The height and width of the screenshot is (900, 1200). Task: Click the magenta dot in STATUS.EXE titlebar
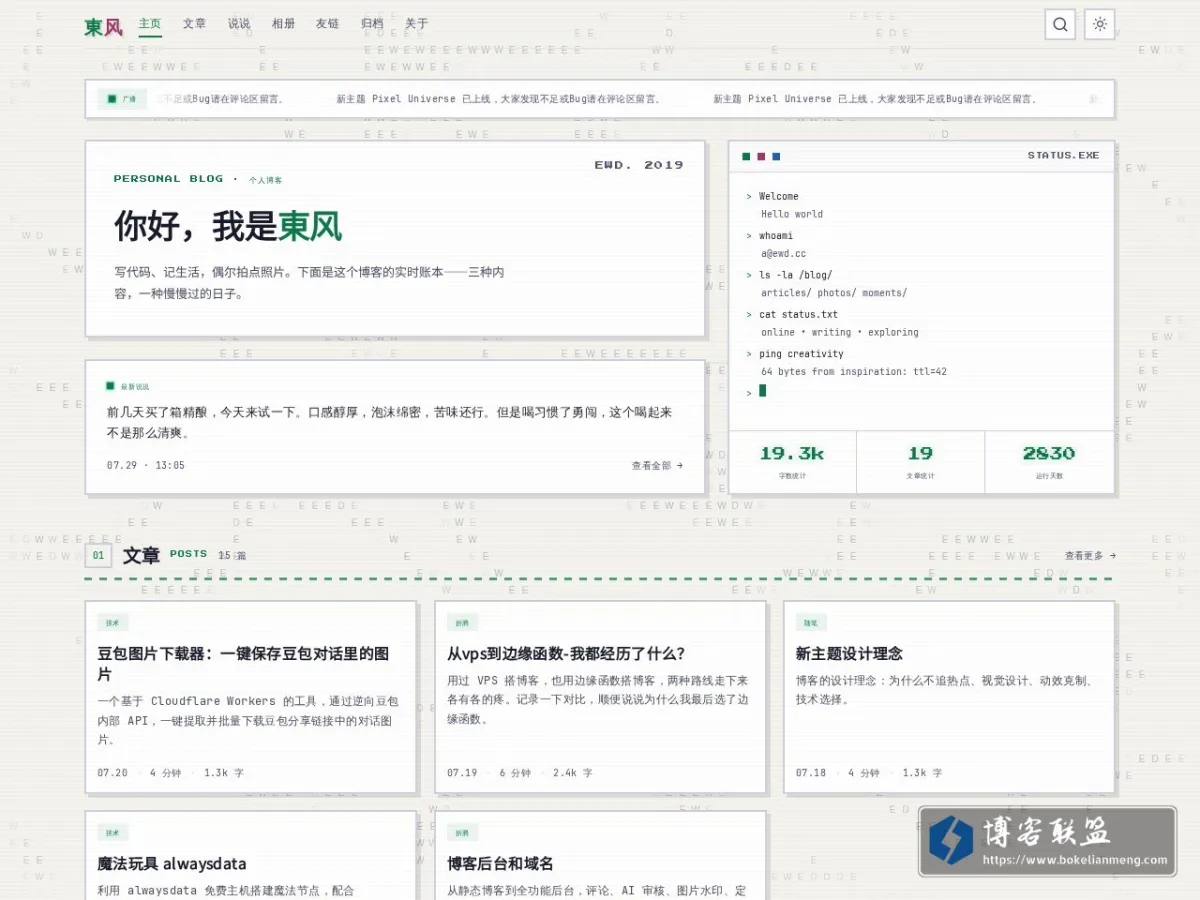761,156
